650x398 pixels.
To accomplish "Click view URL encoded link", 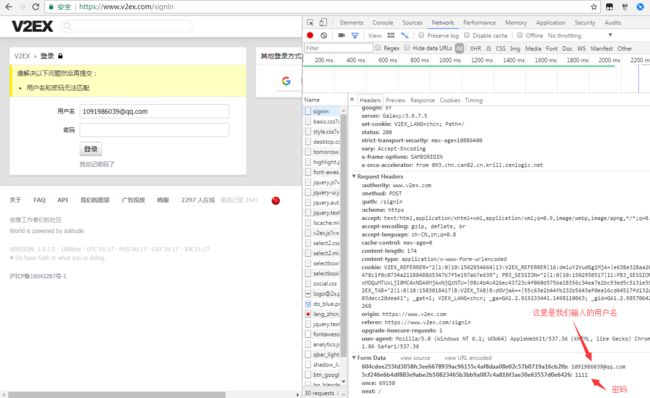I will [x=468, y=358].
